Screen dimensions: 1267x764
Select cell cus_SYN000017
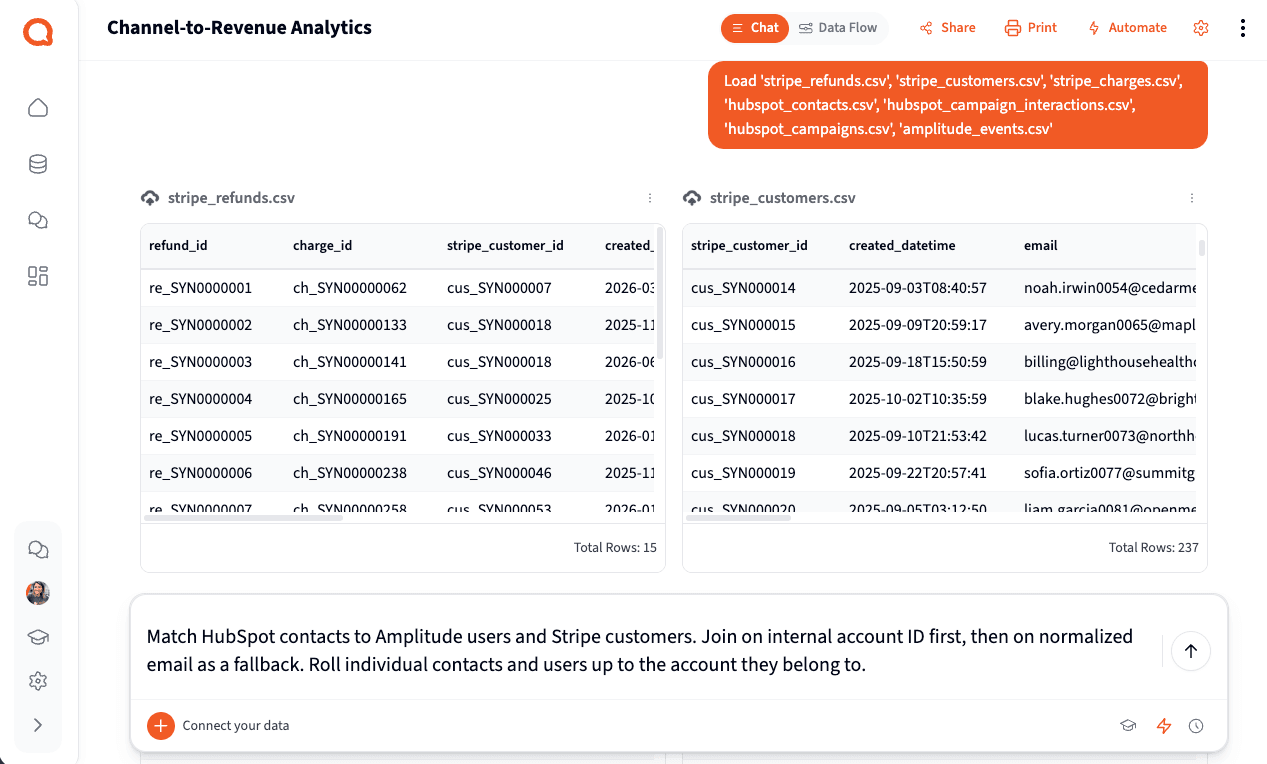(x=743, y=399)
